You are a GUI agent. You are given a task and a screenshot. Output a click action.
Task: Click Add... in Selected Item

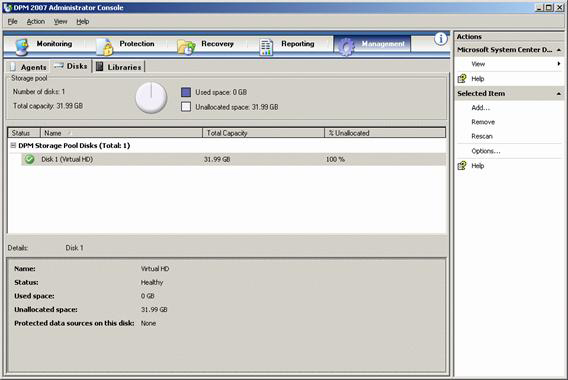480,108
